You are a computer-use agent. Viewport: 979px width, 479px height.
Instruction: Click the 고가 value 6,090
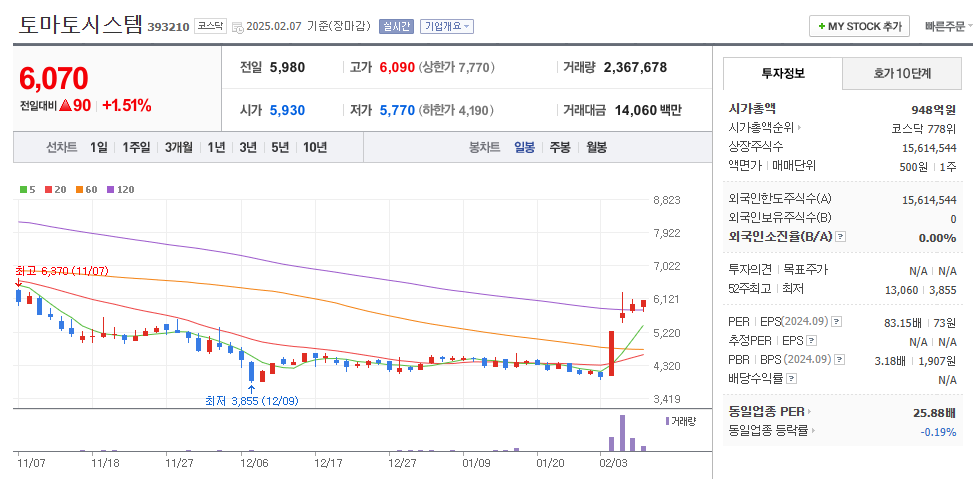pyautogui.click(x=397, y=67)
